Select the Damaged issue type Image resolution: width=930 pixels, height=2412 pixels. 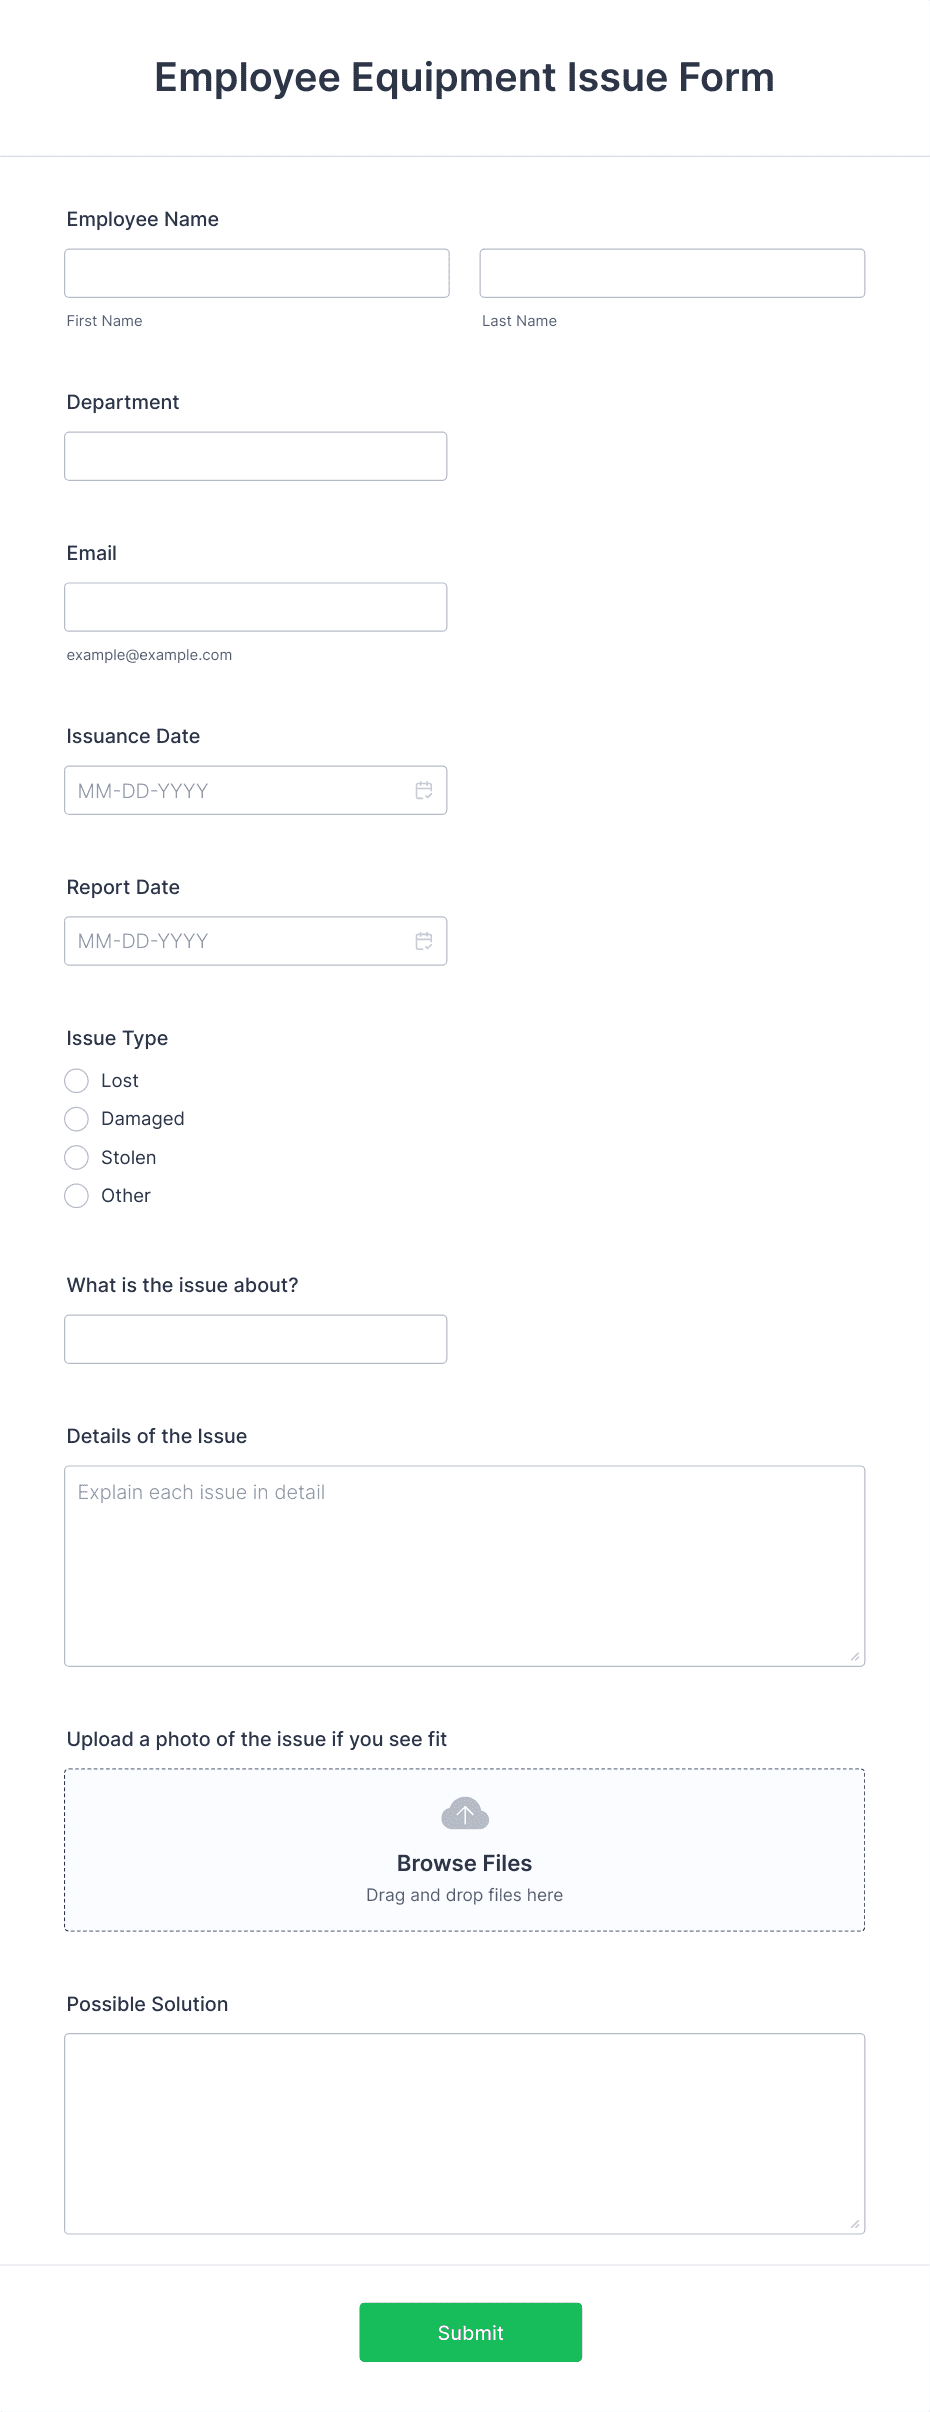click(x=76, y=1119)
